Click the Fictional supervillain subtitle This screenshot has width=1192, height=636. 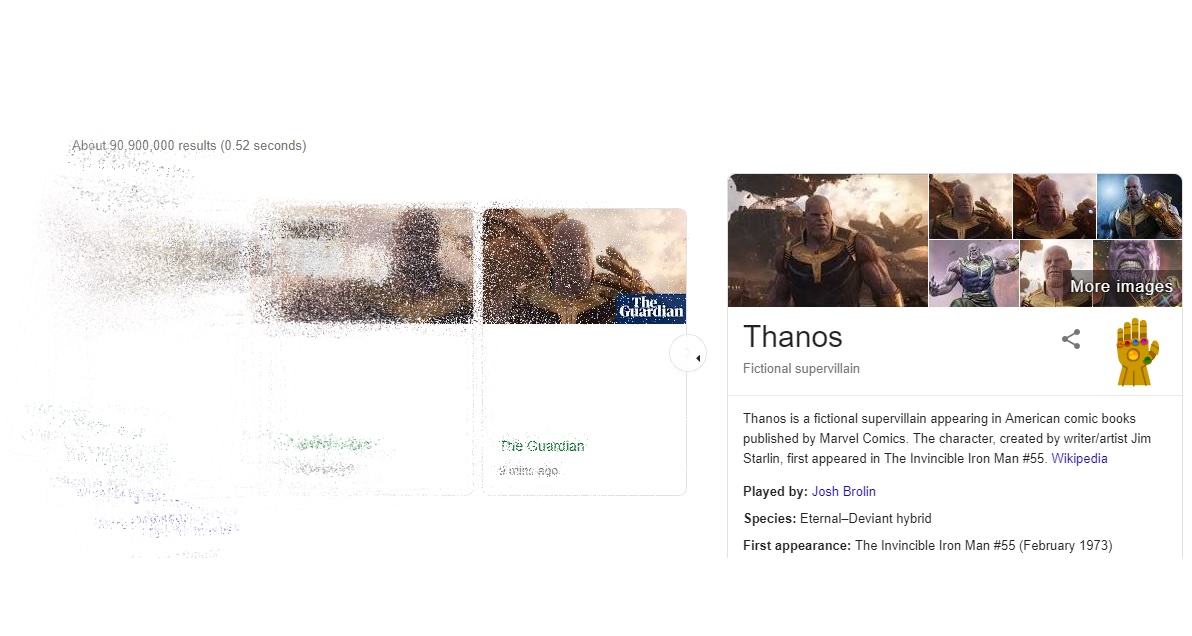point(801,369)
